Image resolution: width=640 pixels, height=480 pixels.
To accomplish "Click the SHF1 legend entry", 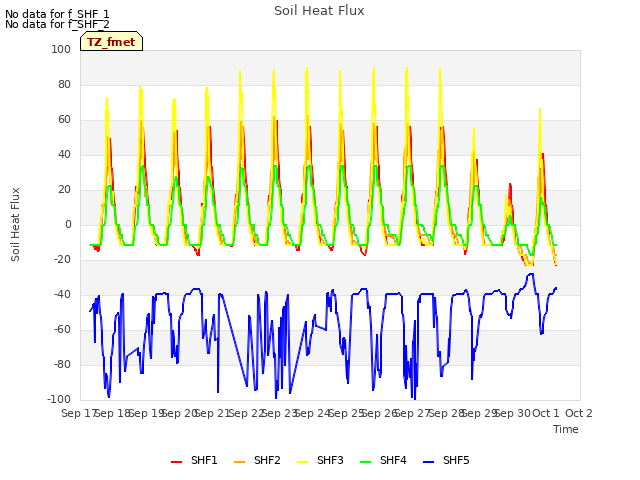I will (194, 460).
